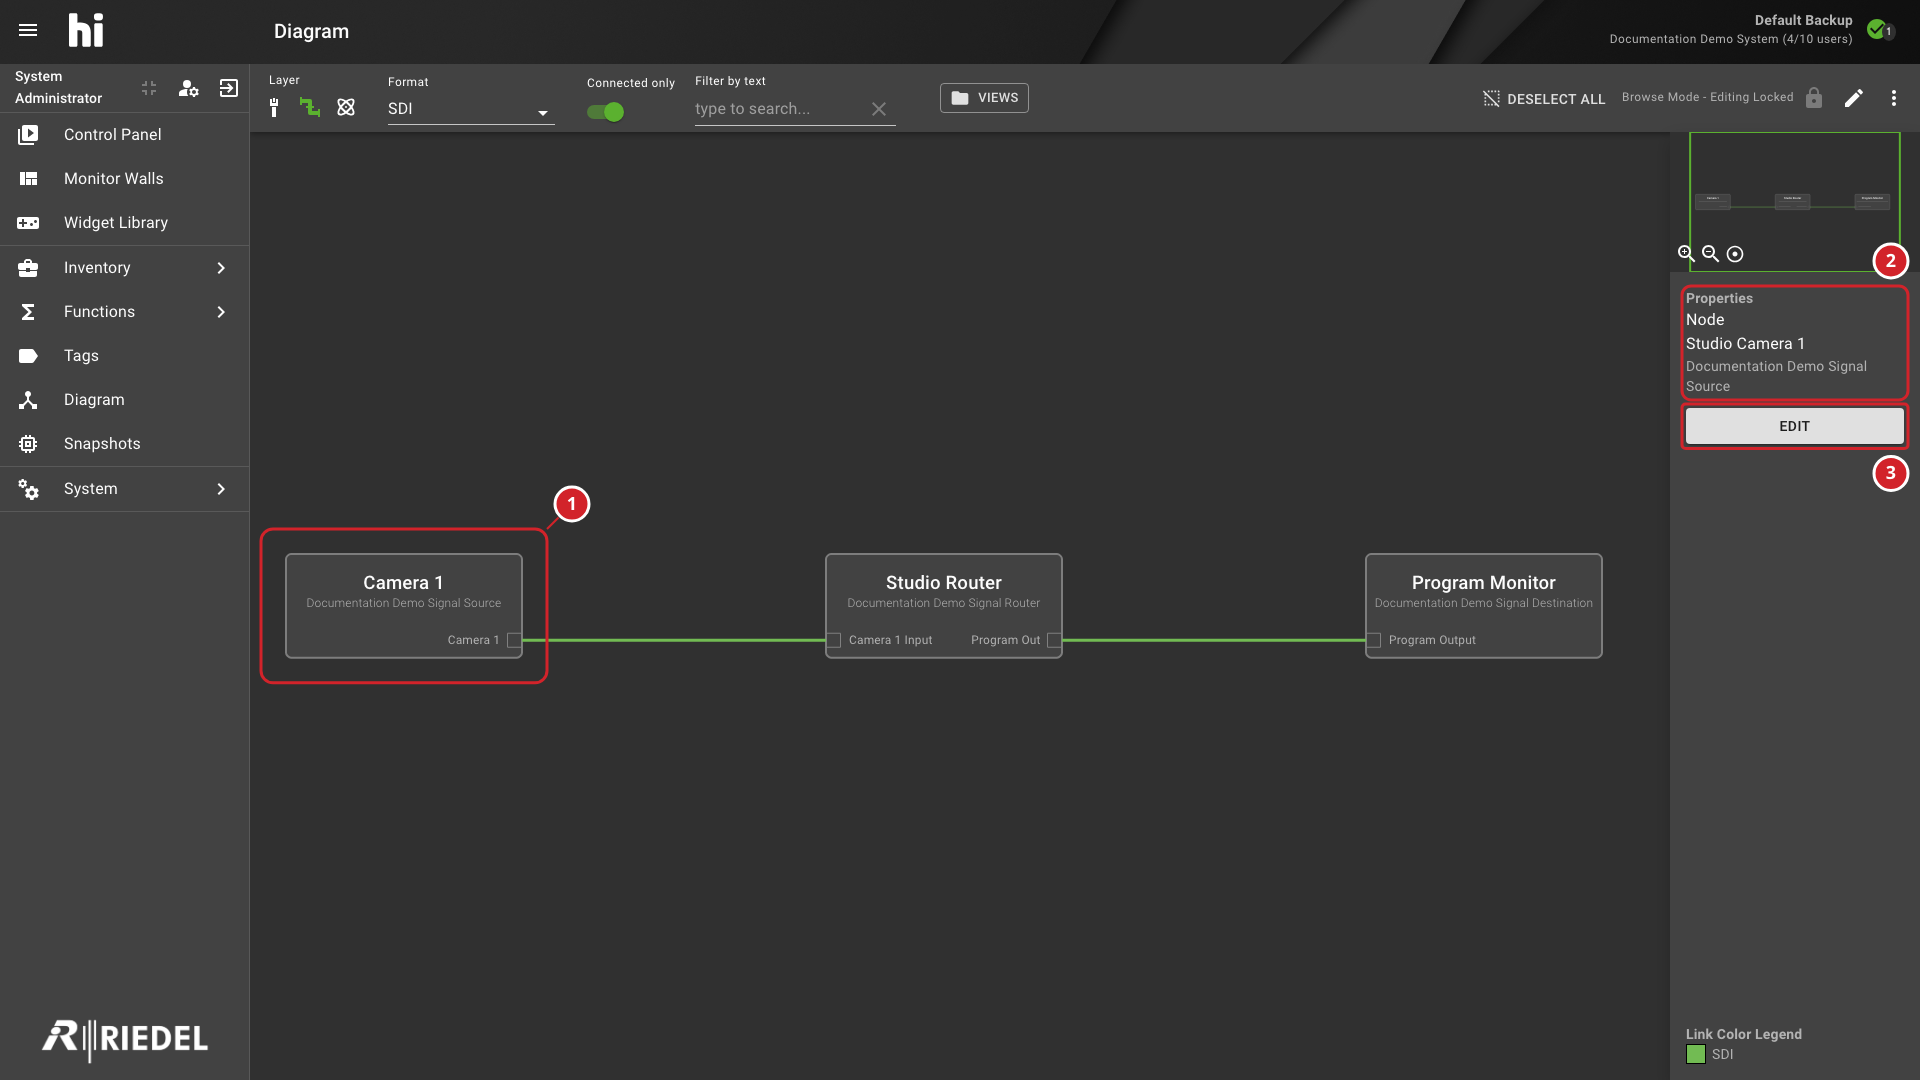Viewport: 1920px width, 1080px height.
Task: Reset view with target icon
Action: (x=1735, y=254)
